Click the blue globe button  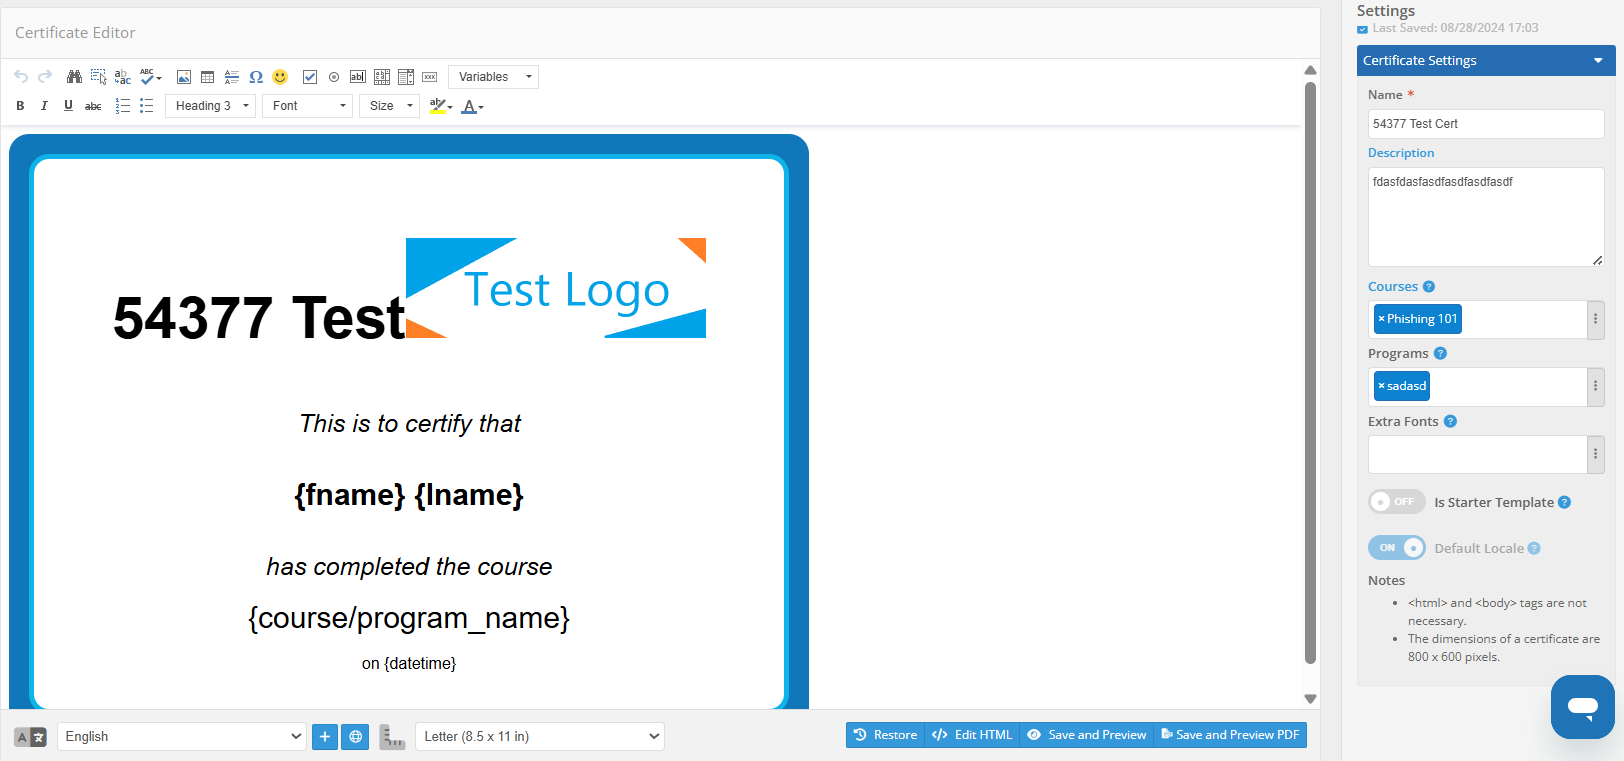355,737
